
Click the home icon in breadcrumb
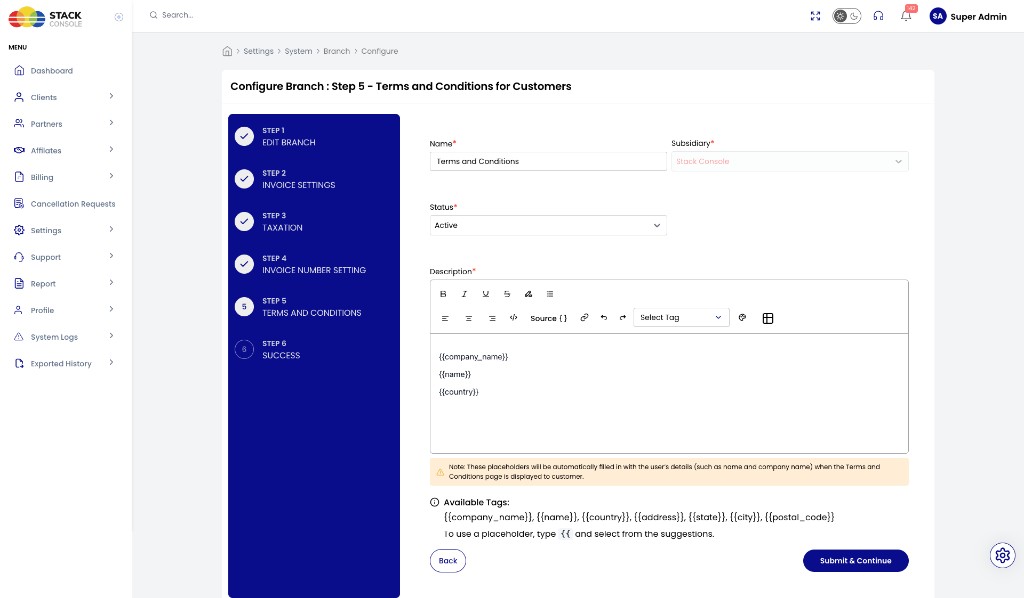(227, 51)
